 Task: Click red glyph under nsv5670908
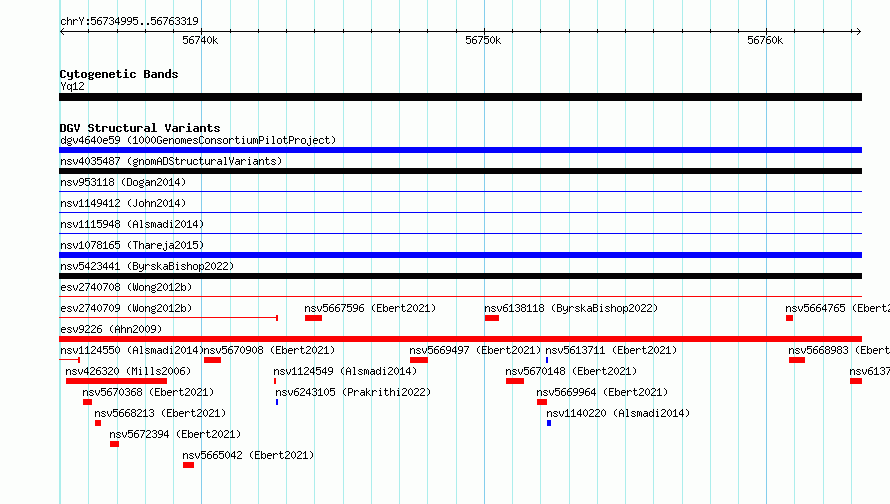pyautogui.click(x=212, y=360)
